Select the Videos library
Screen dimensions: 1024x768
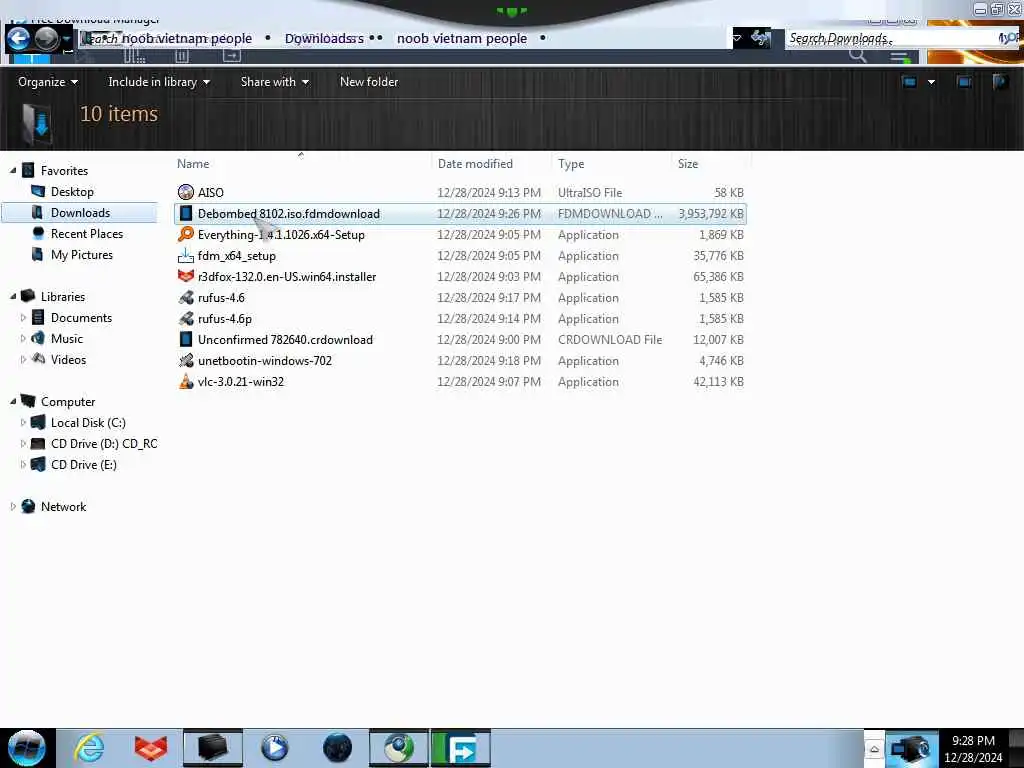pyautogui.click(x=68, y=359)
